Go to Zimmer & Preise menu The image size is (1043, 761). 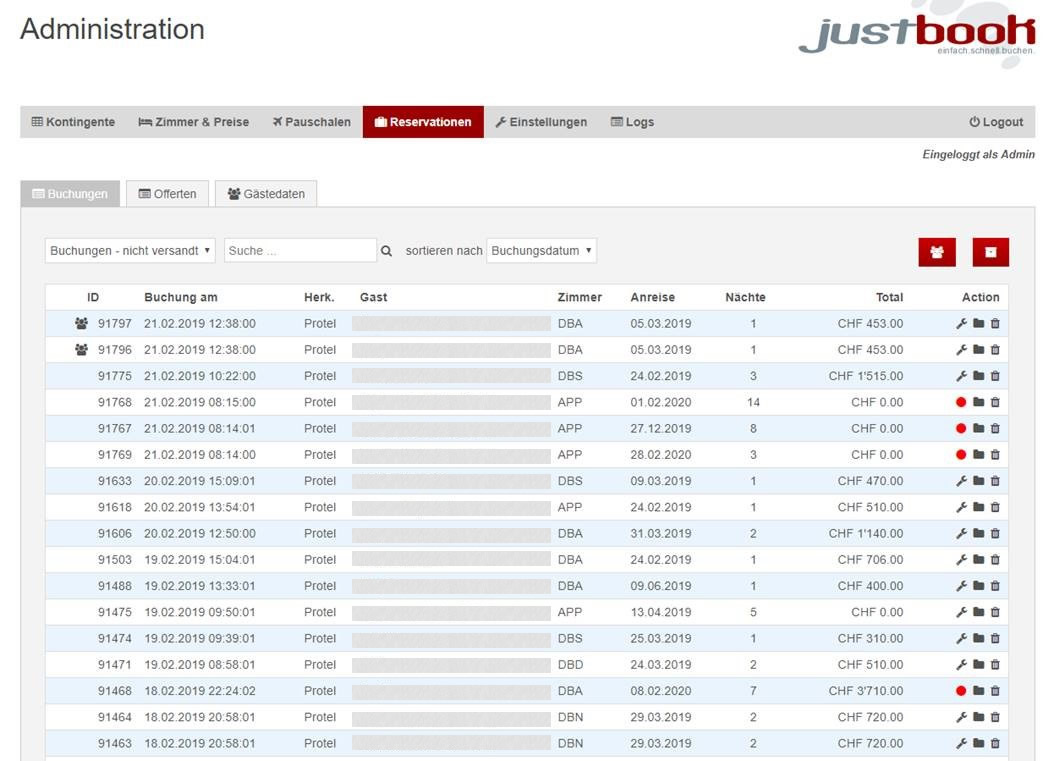pyautogui.click(x=194, y=122)
